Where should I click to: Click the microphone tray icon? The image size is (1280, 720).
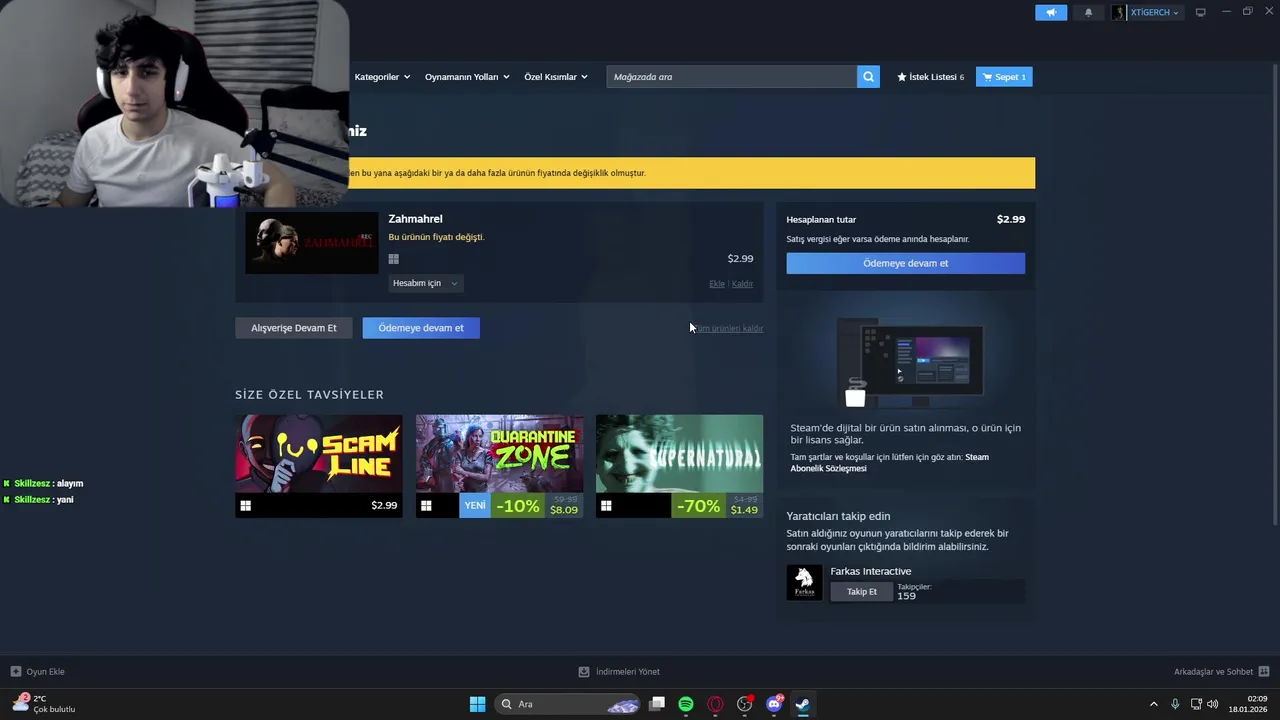[x=1175, y=704]
